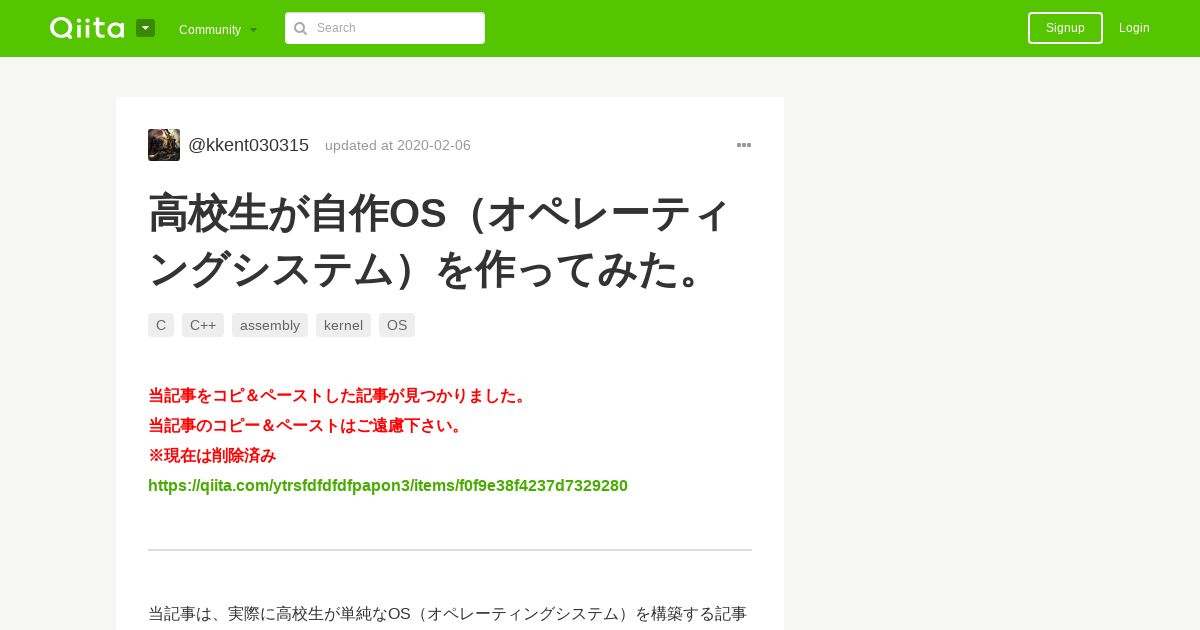Viewport: 1200px width, 630px height.
Task: Open the article's three-dot options menu
Action: point(744,145)
